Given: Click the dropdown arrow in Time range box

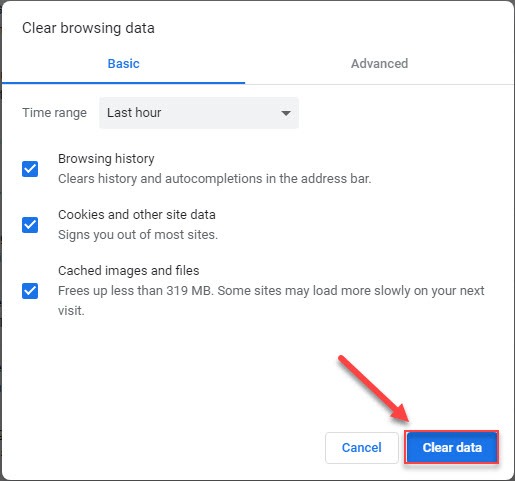Looking at the screenshot, I should tap(286, 113).
